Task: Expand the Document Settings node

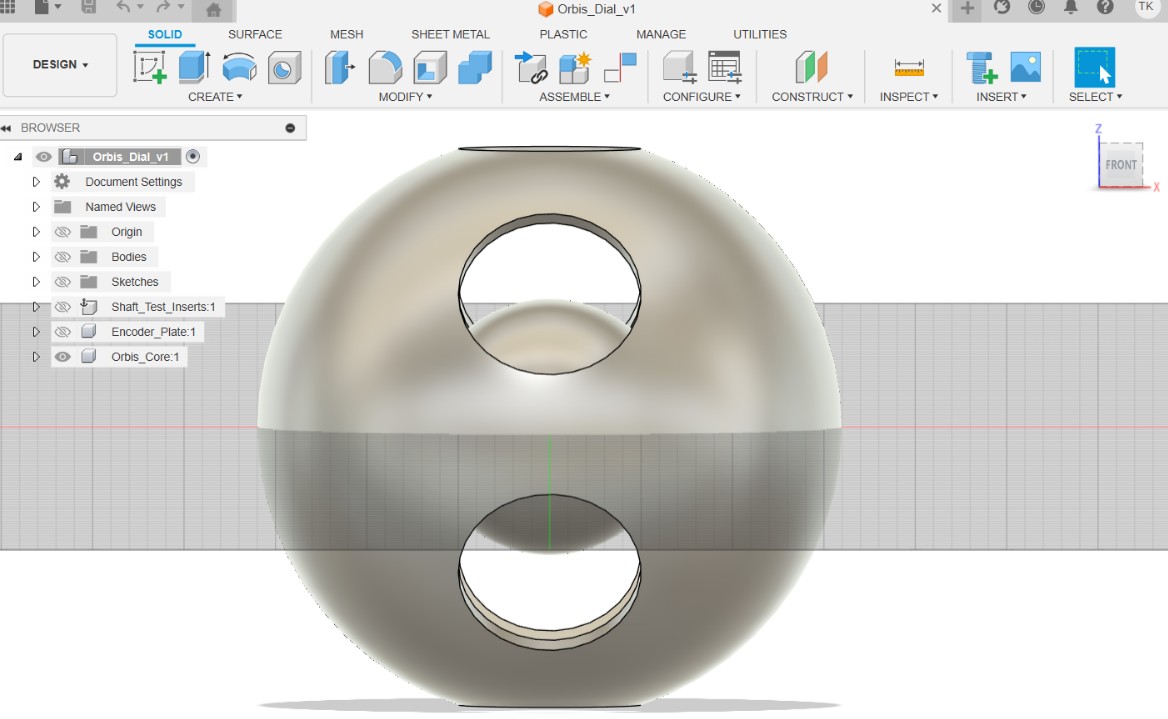Action: click(x=36, y=182)
